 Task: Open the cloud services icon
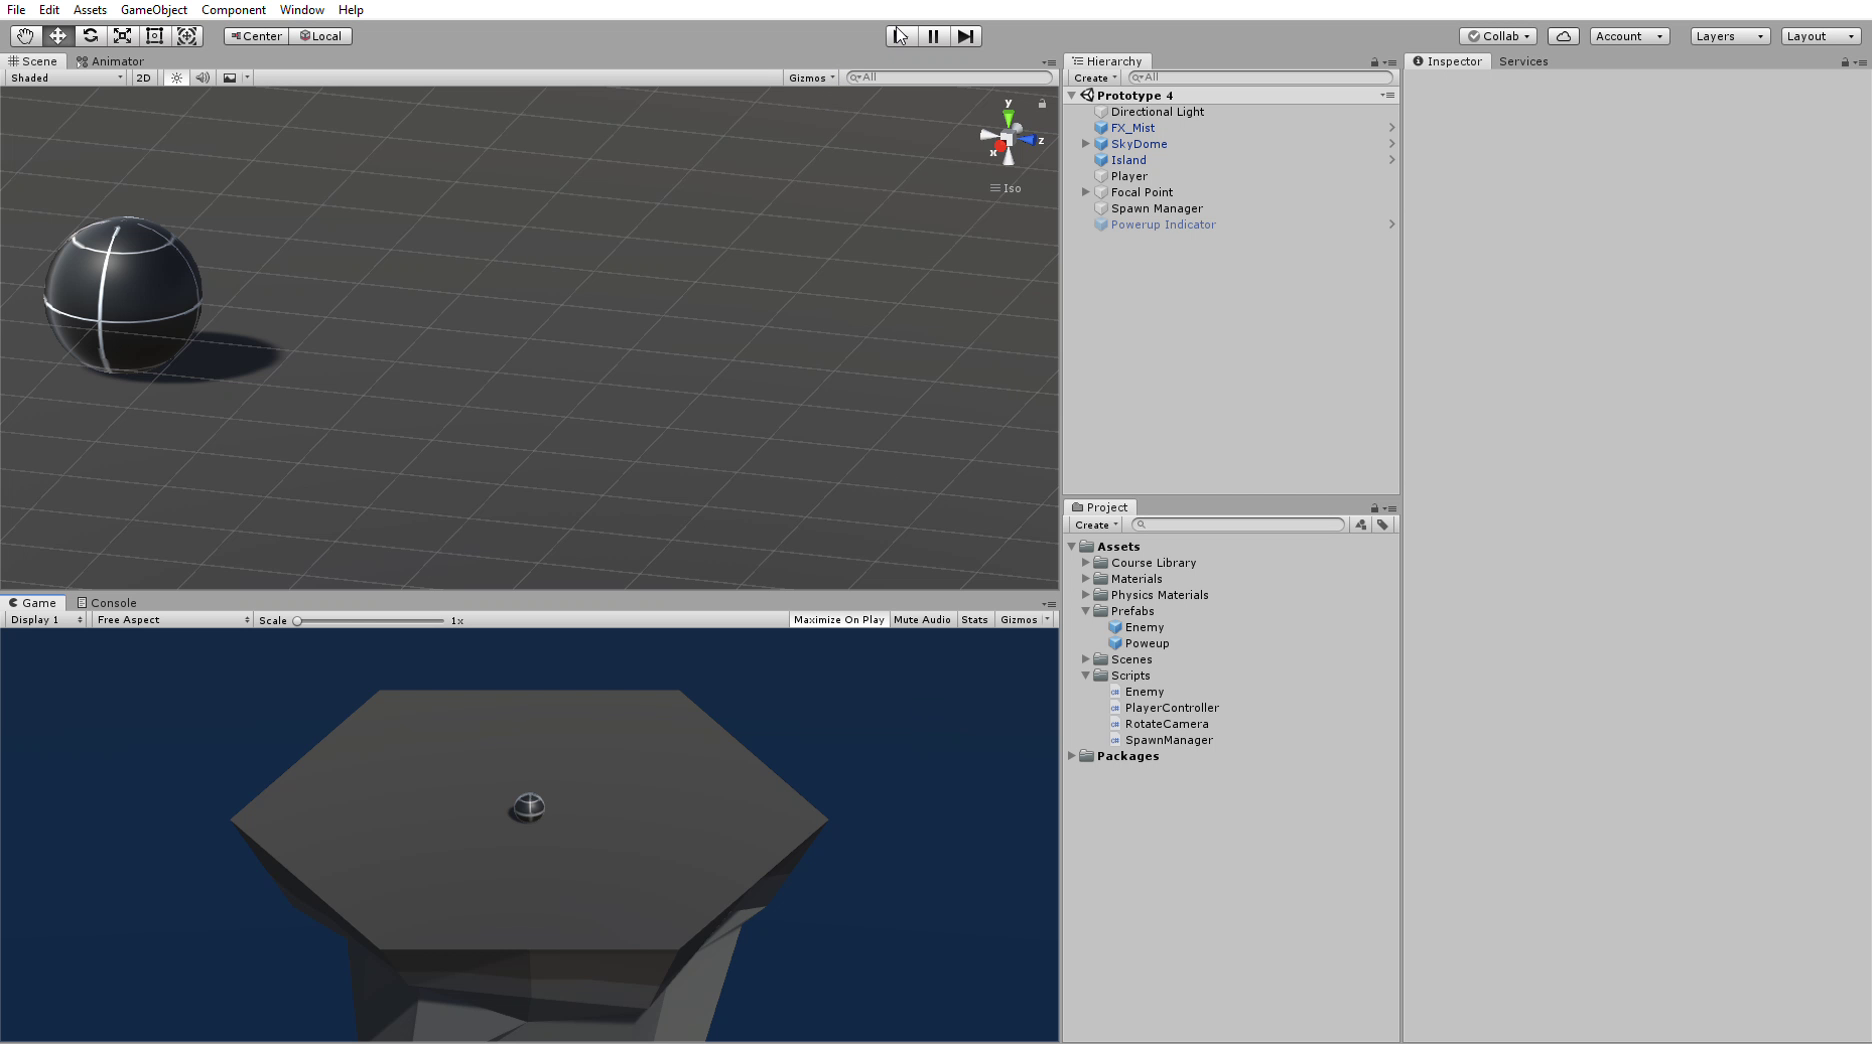1563,36
